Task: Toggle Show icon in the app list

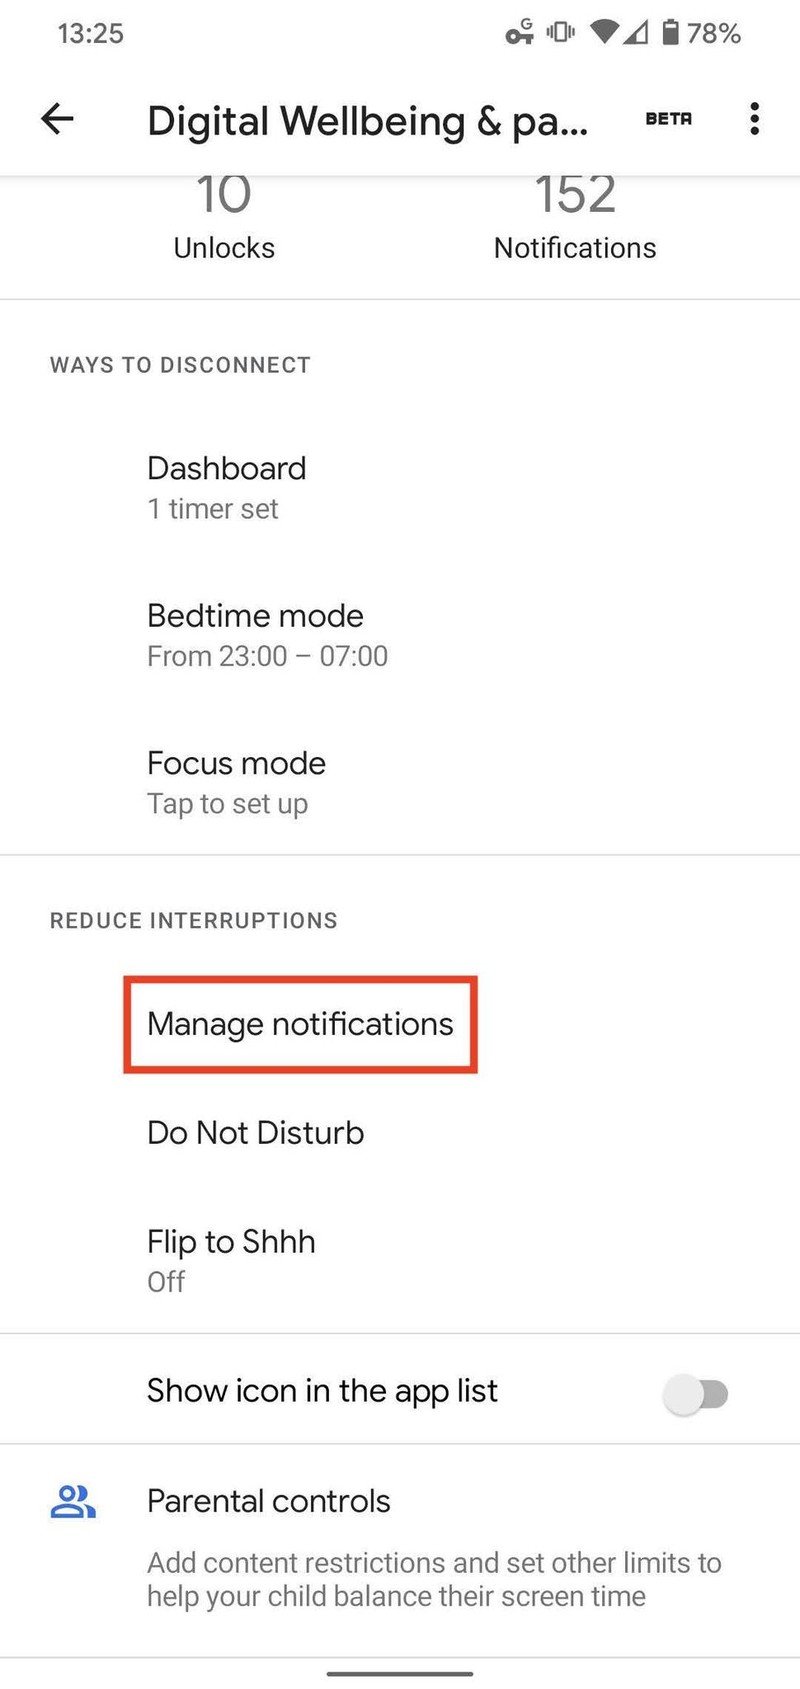Action: coord(697,1393)
